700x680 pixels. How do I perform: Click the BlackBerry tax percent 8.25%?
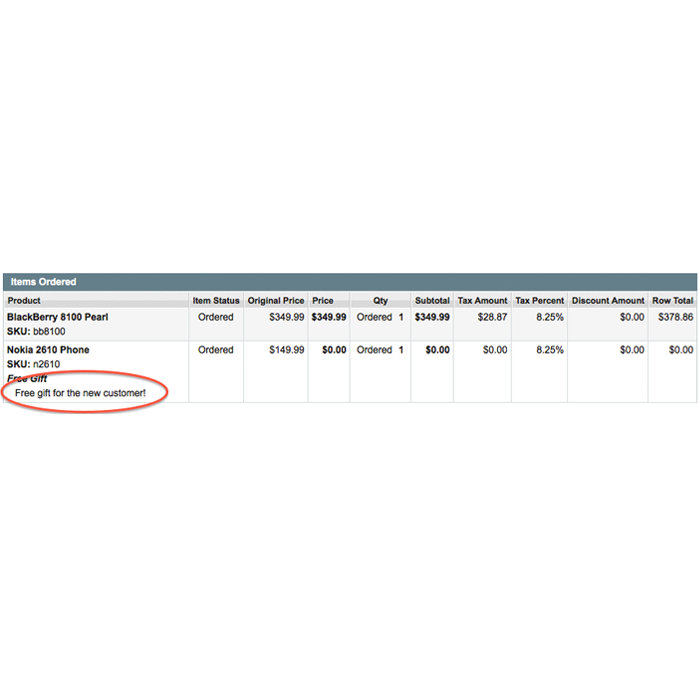[550, 317]
